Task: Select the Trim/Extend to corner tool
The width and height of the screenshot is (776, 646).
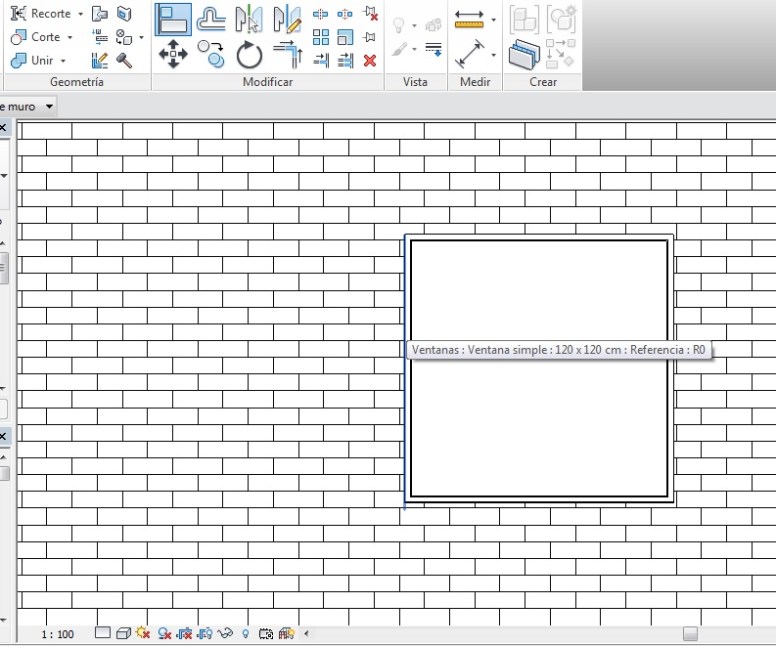Action: click(288, 55)
